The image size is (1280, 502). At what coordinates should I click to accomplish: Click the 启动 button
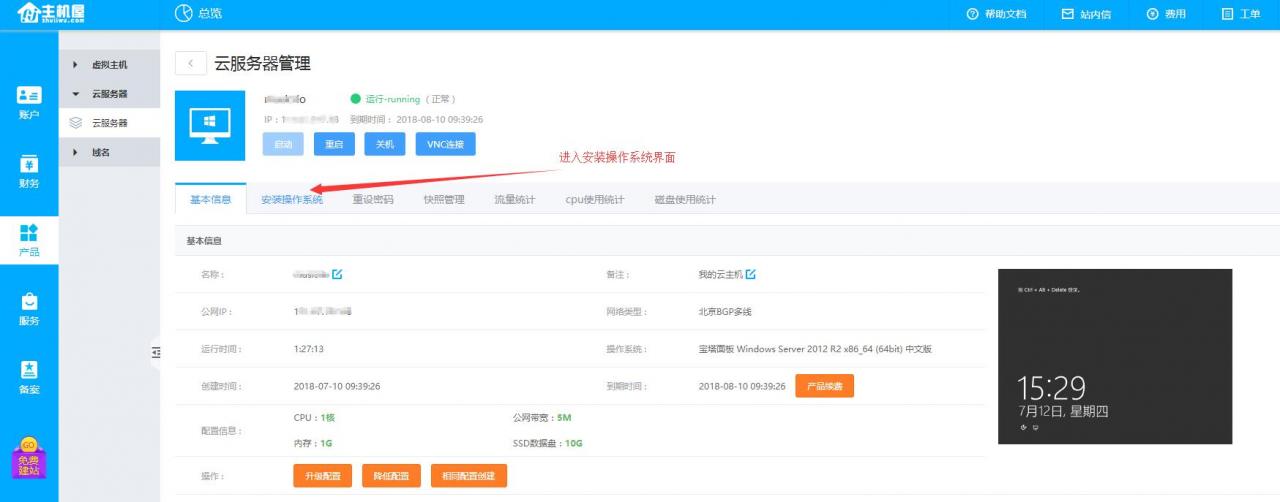click(283, 144)
